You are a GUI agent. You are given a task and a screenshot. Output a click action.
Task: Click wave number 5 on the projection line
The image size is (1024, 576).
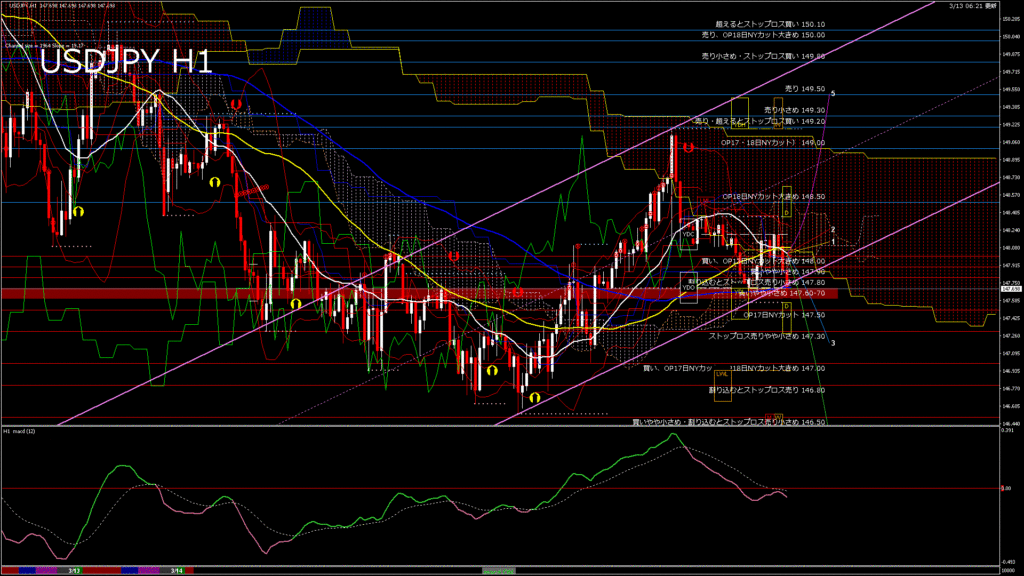coord(833,93)
